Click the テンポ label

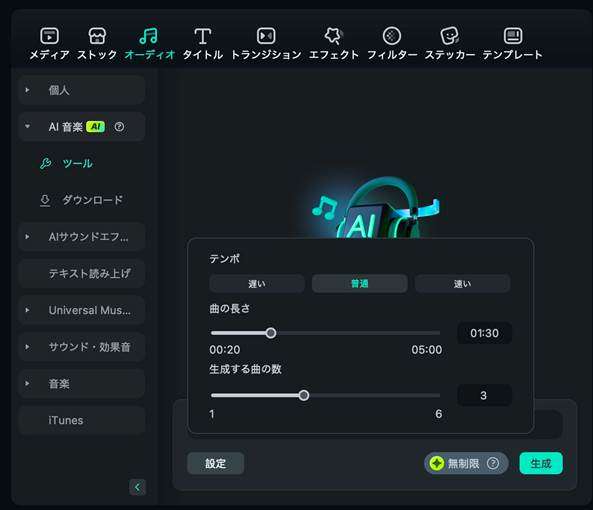click(225, 259)
